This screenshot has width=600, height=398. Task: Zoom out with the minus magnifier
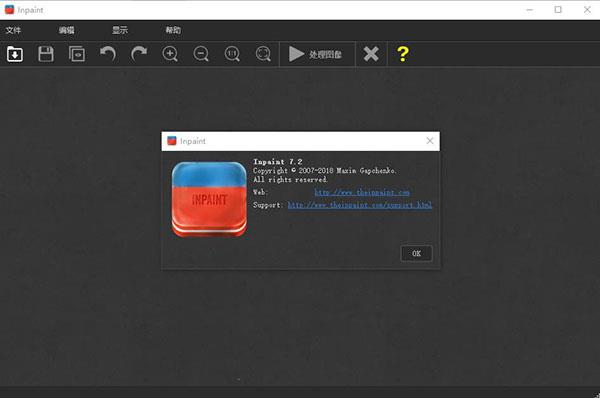coord(201,54)
